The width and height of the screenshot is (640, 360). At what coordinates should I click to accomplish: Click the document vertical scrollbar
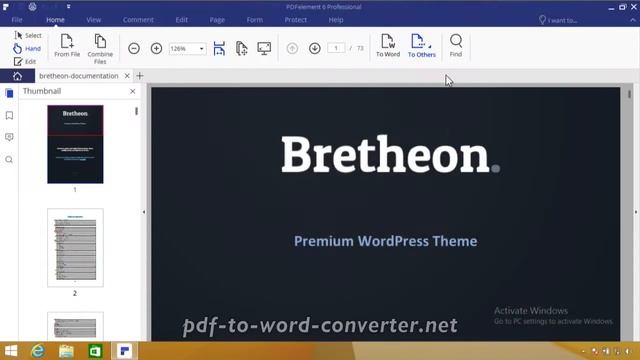pyautogui.click(x=629, y=94)
